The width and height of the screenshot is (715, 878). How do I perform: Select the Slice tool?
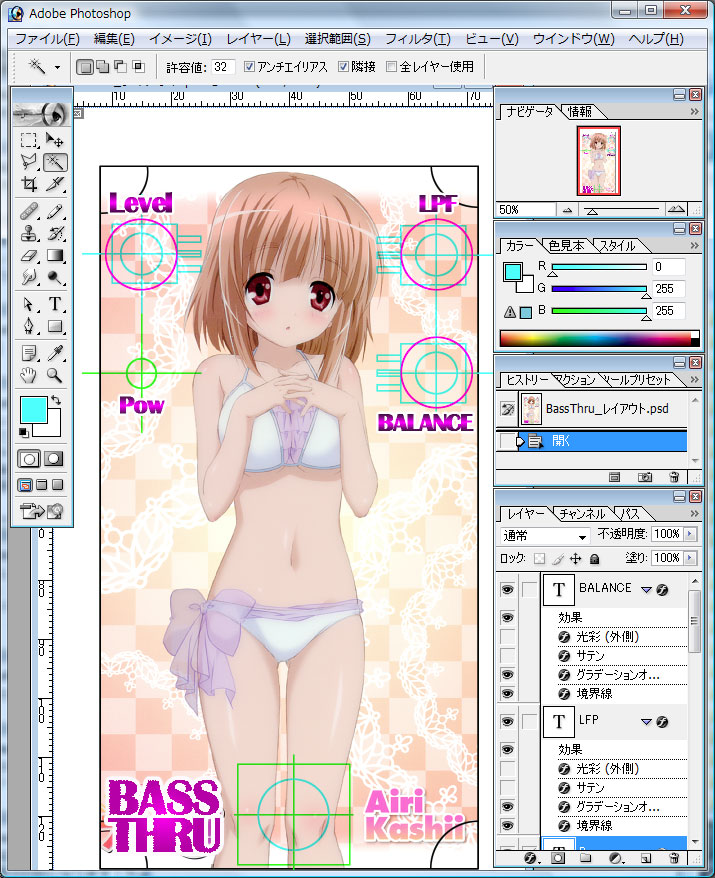(55, 184)
